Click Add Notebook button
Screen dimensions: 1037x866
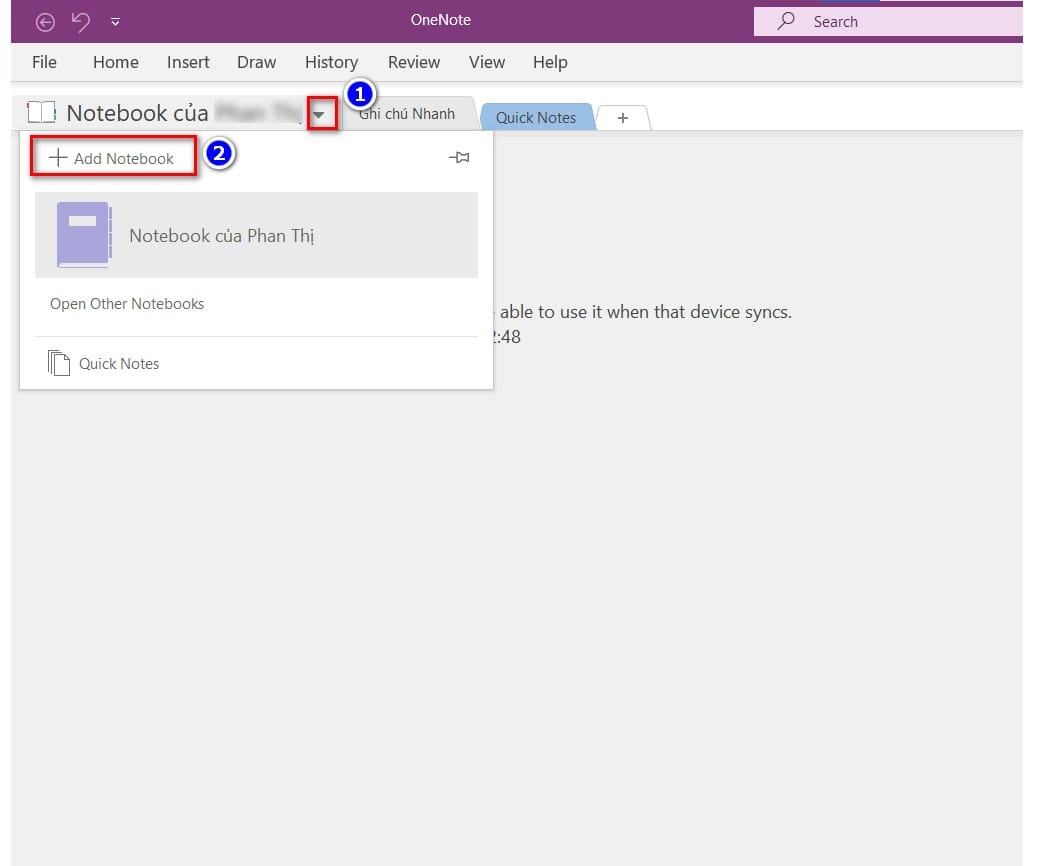(x=112, y=157)
